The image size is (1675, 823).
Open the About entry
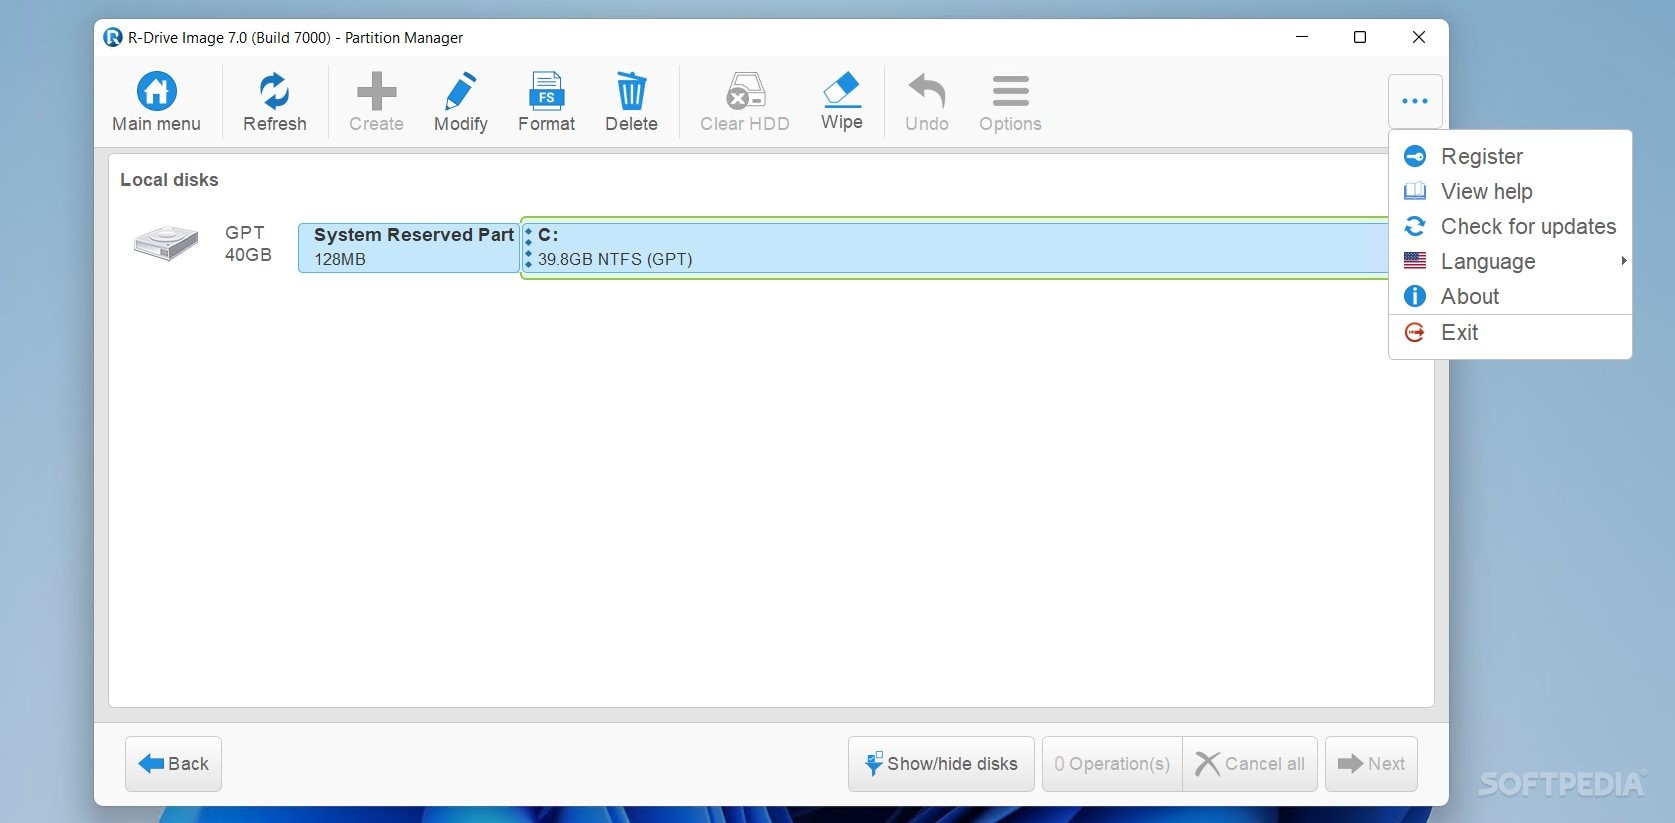[x=1510, y=296]
